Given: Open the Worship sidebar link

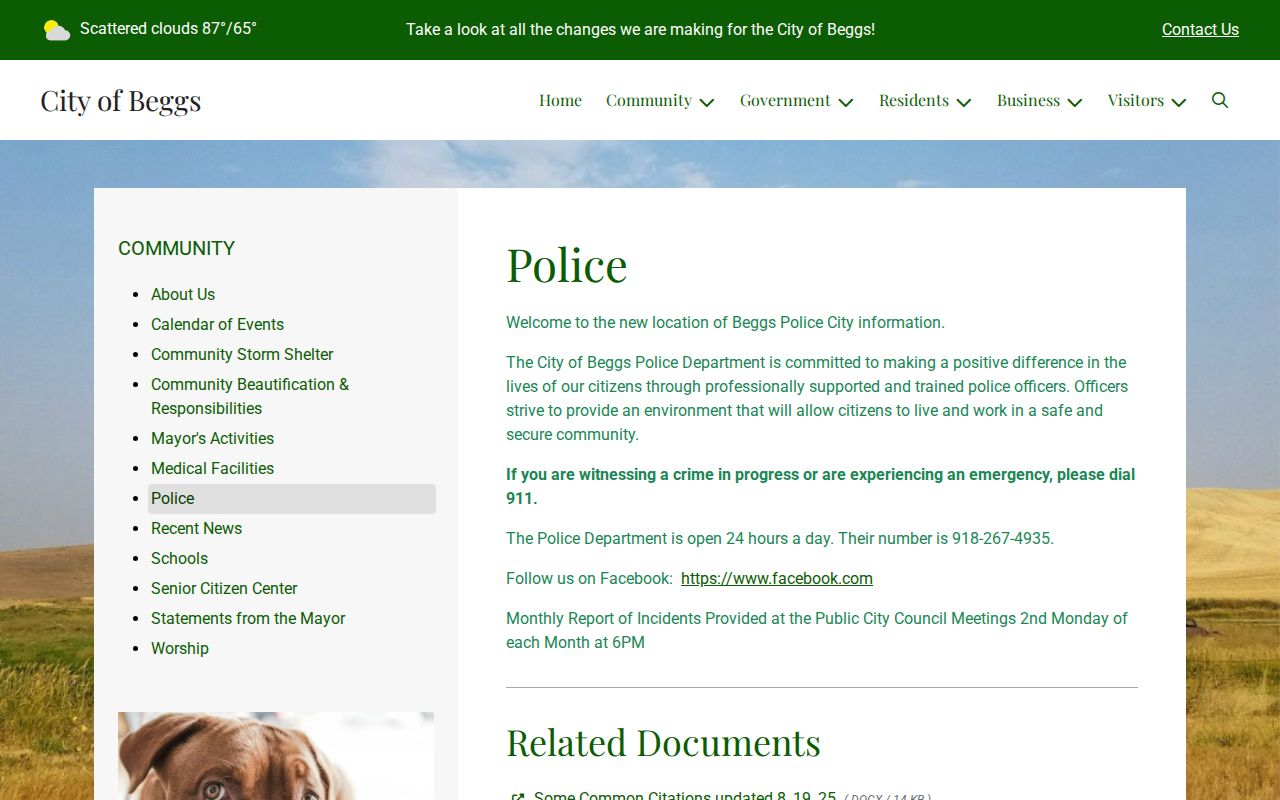Looking at the screenshot, I should point(180,648).
